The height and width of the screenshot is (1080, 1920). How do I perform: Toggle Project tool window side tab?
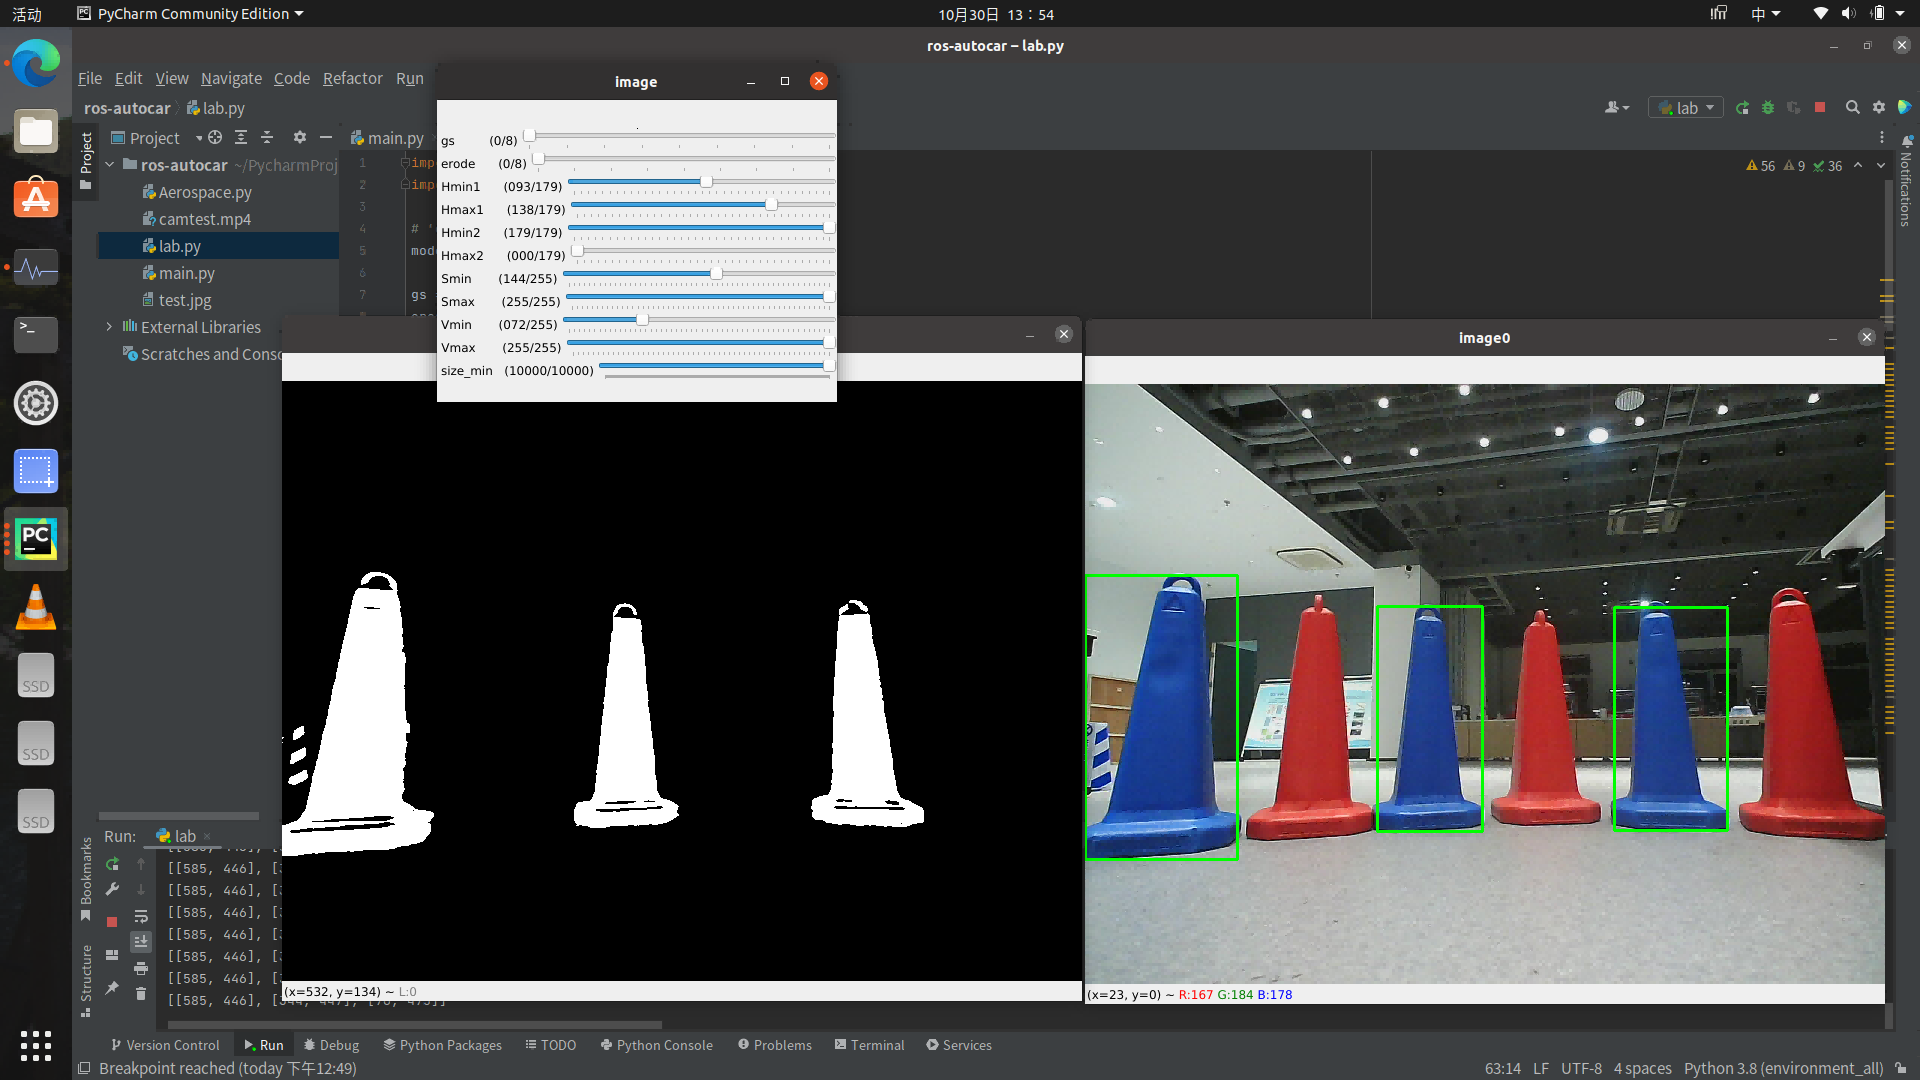[86, 160]
